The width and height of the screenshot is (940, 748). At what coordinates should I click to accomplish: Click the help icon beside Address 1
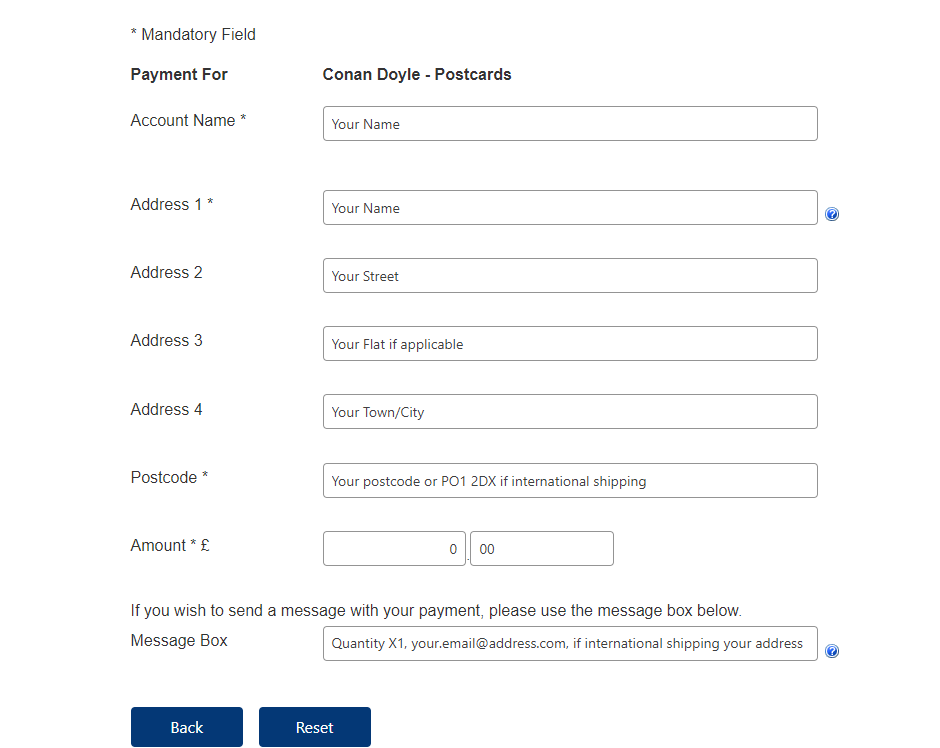pyautogui.click(x=832, y=214)
